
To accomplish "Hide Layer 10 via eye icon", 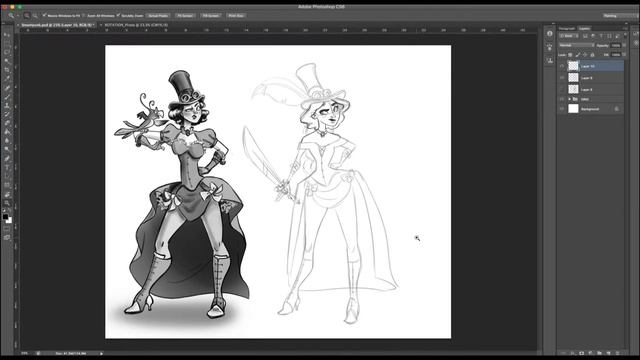I will point(562,66).
